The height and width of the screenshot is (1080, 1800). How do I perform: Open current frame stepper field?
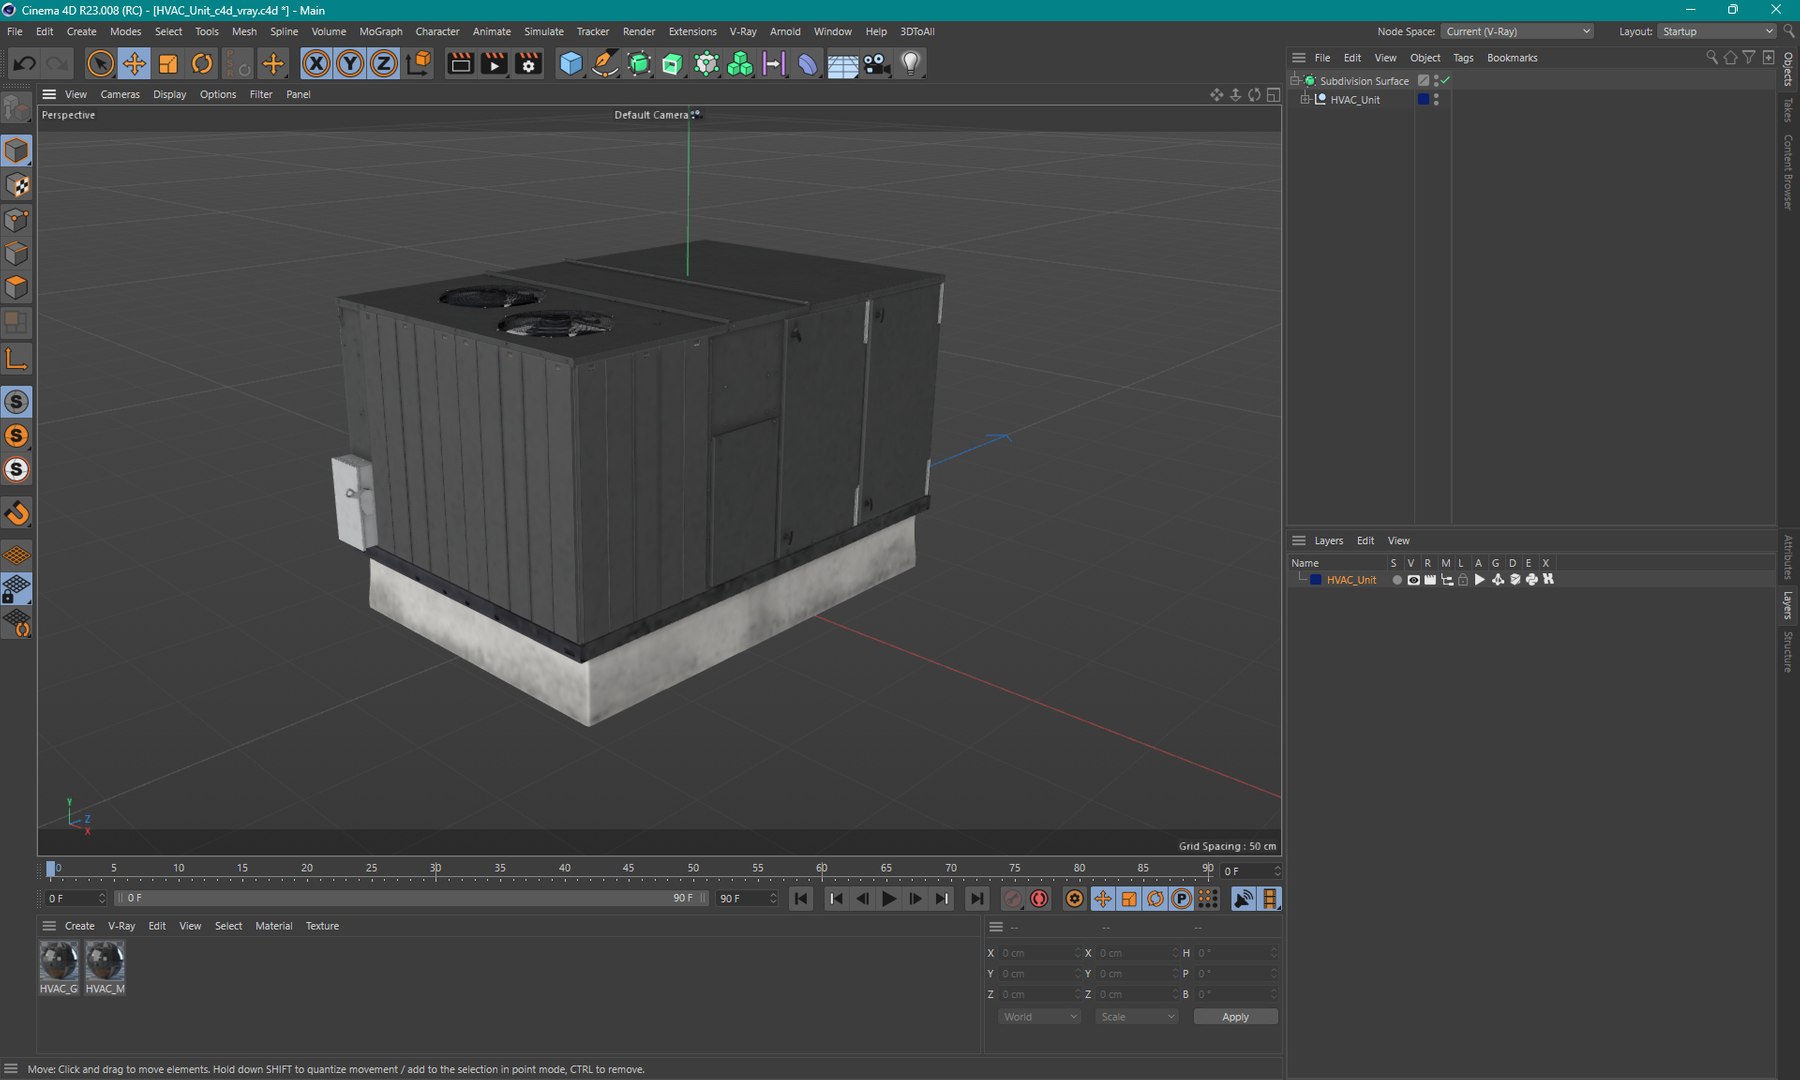coord(1250,871)
